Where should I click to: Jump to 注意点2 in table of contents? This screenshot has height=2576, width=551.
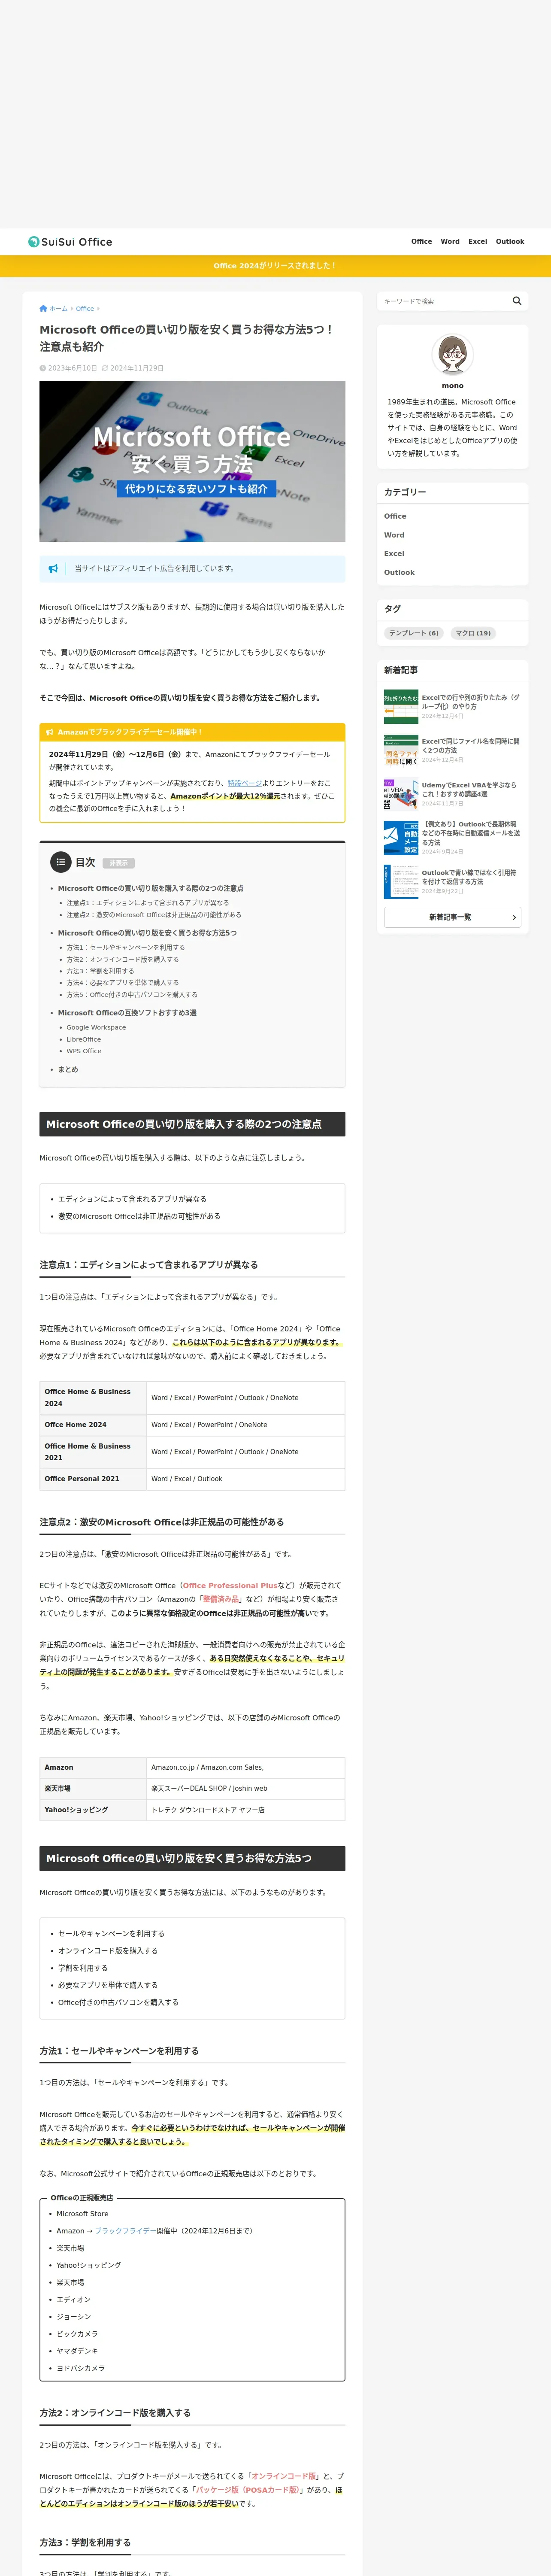[153, 915]
